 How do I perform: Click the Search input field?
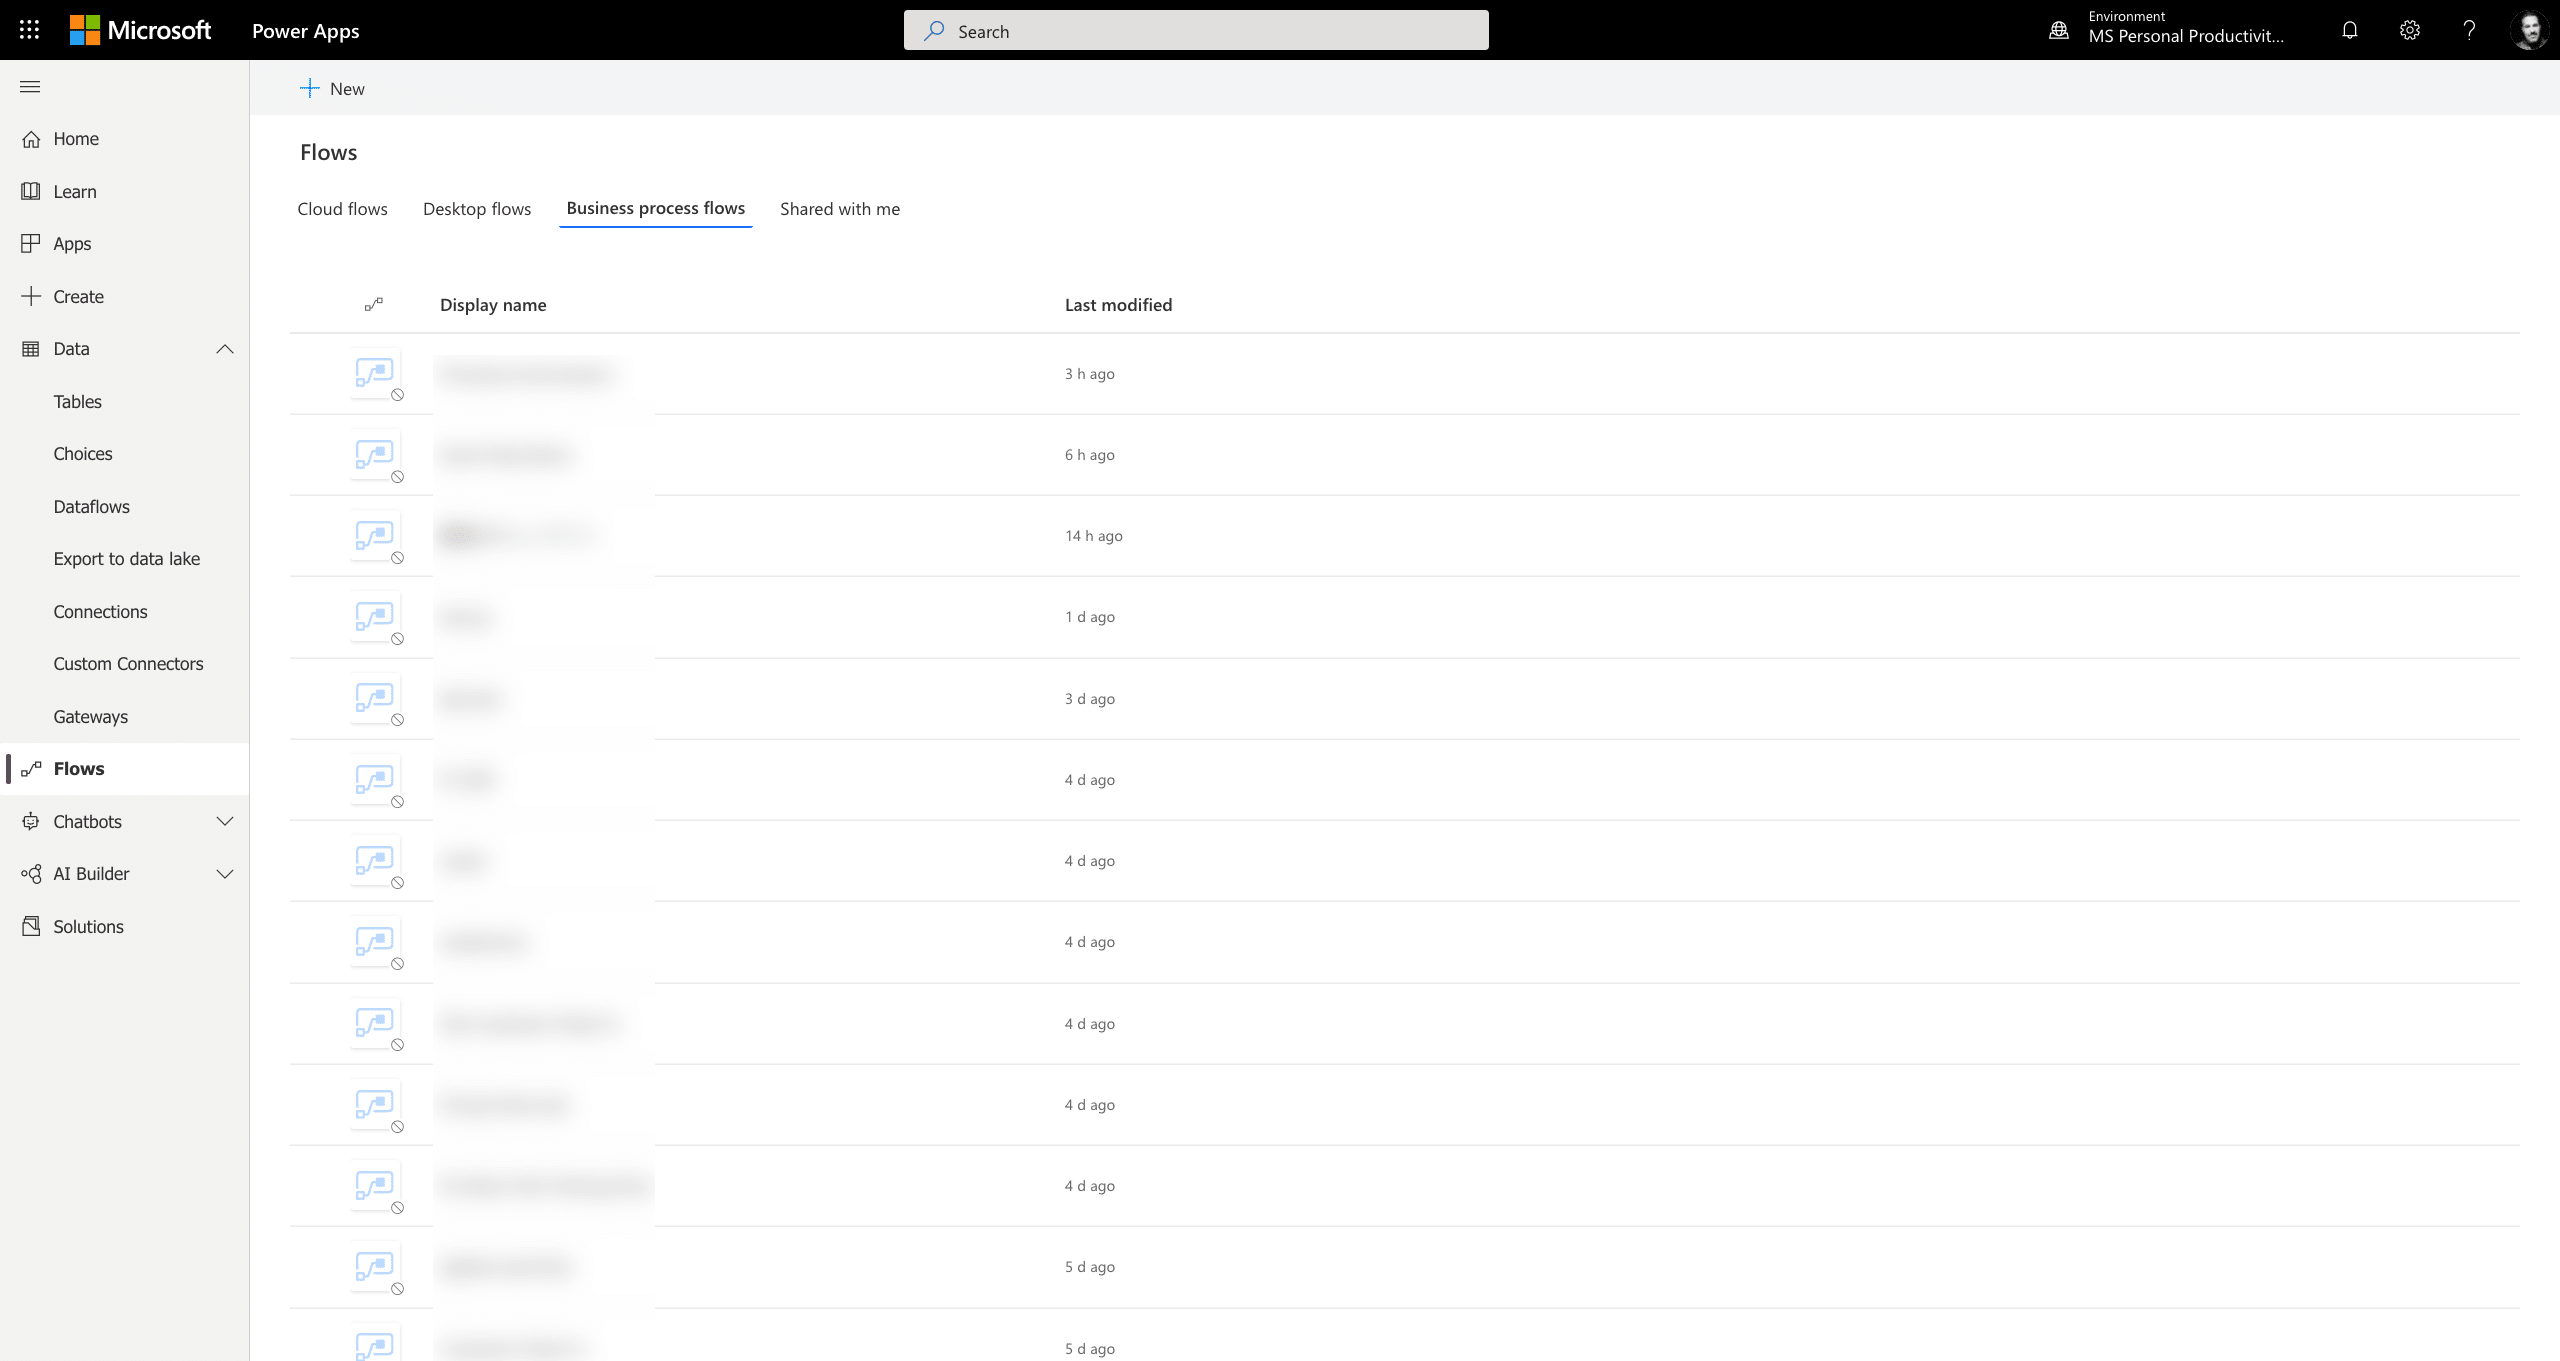[1195, 30]
